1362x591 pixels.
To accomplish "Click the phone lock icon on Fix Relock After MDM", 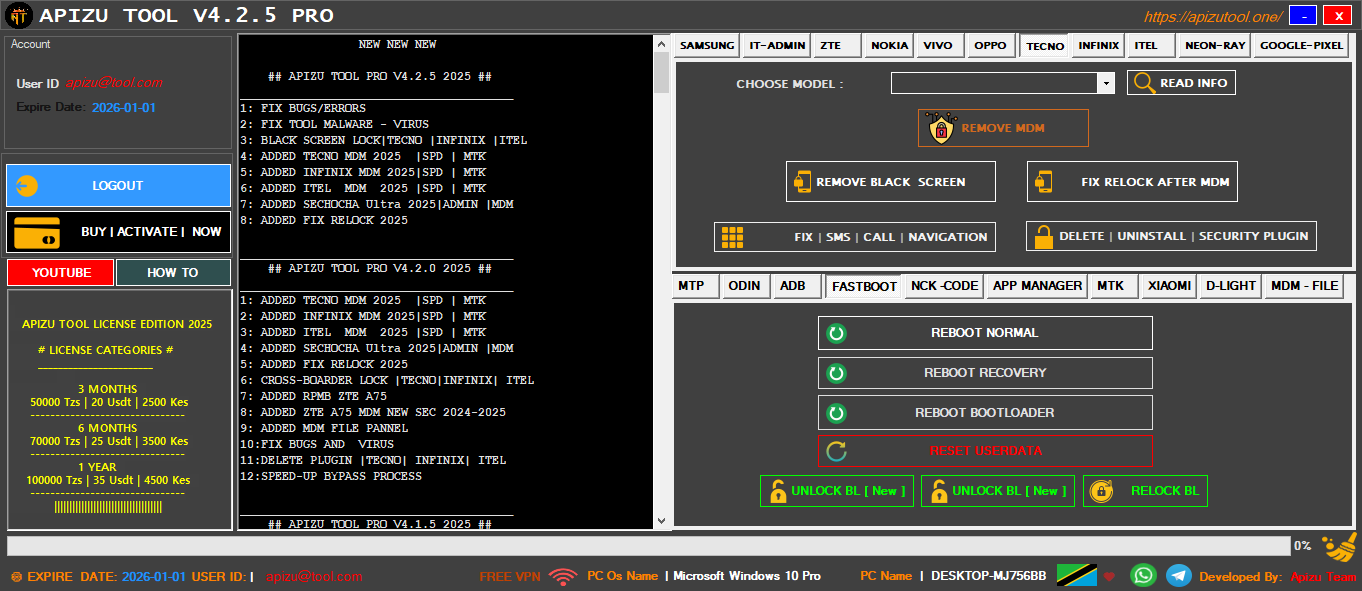I will point(1044,182).
